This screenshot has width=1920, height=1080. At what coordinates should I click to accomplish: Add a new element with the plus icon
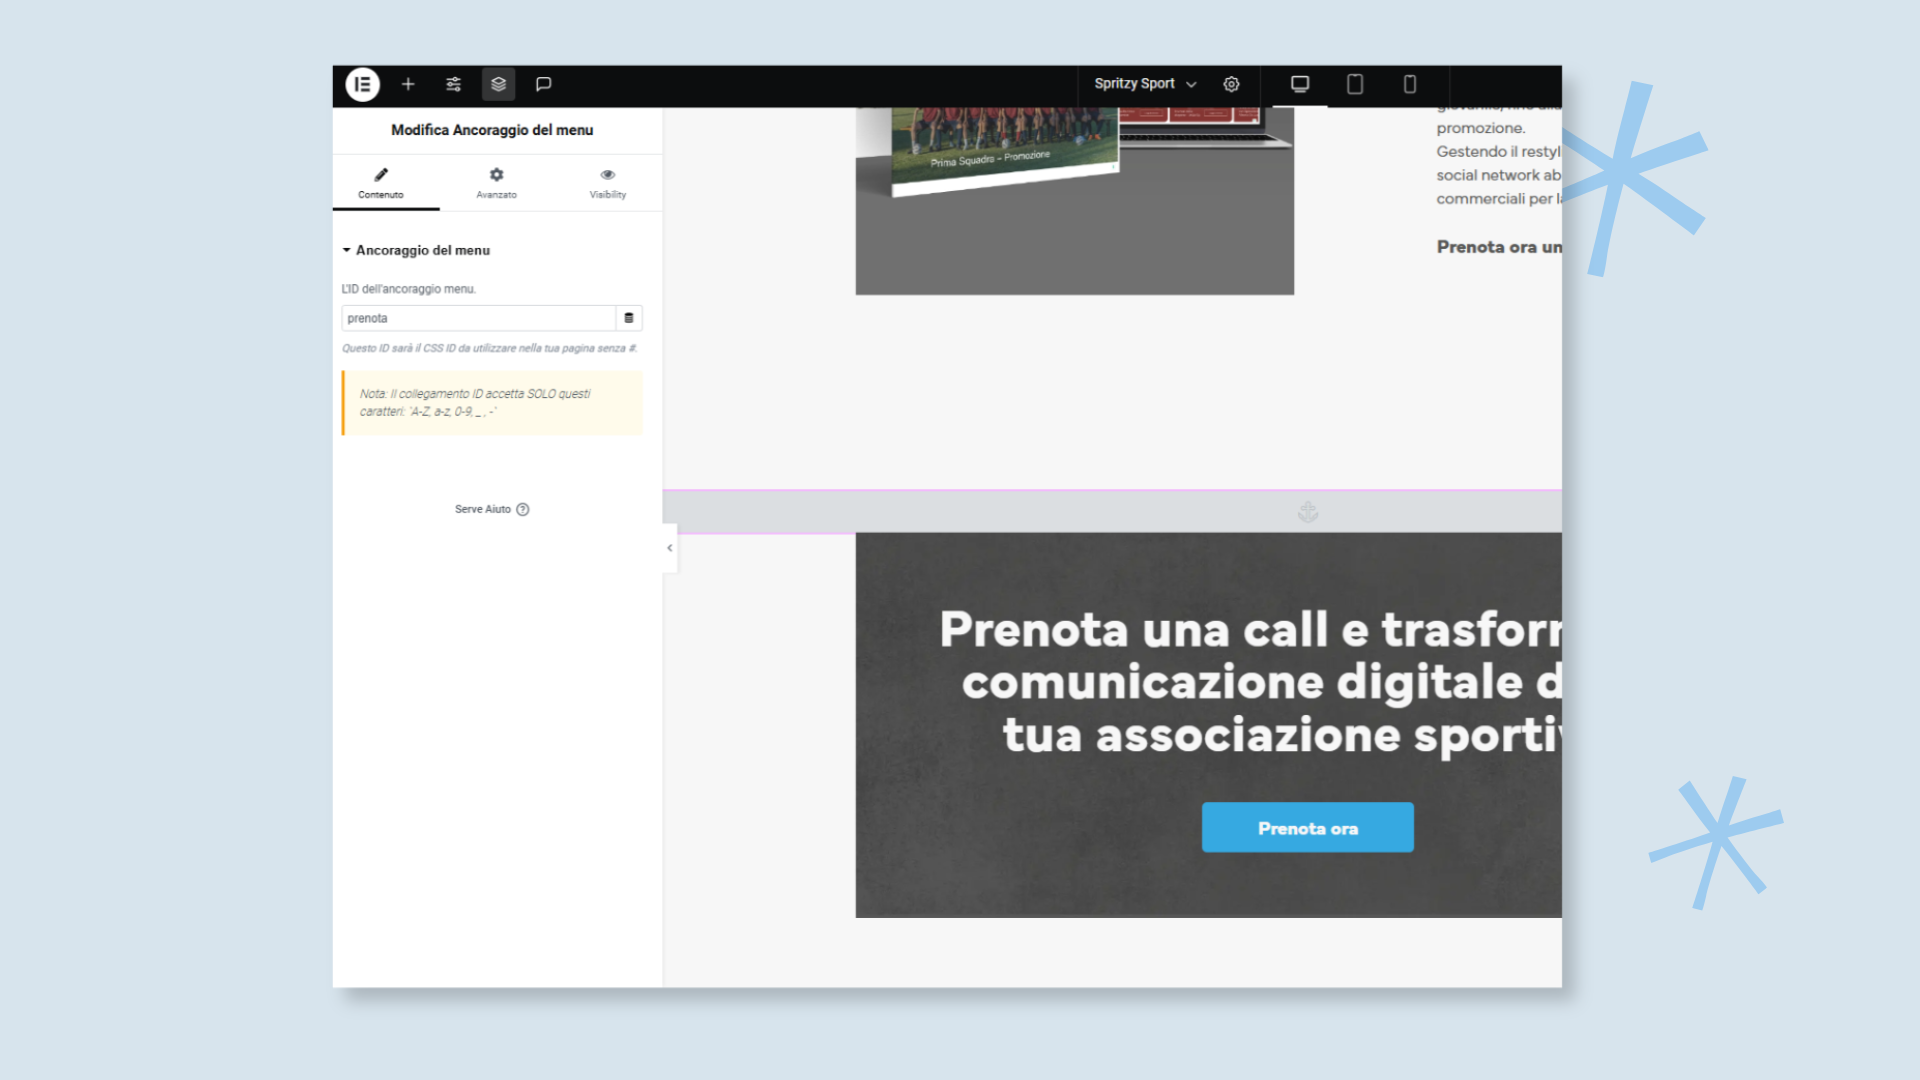pos(408,84)
